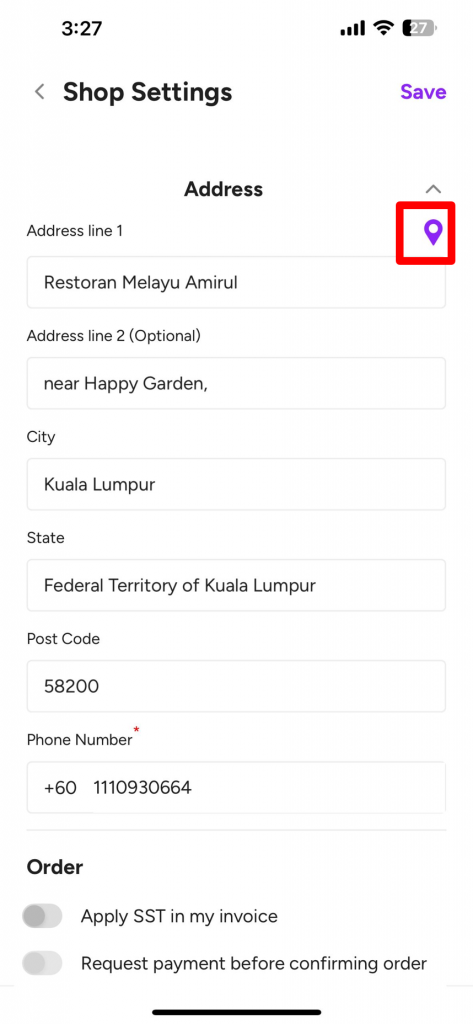Tap the Address section heading

point(223,189)
